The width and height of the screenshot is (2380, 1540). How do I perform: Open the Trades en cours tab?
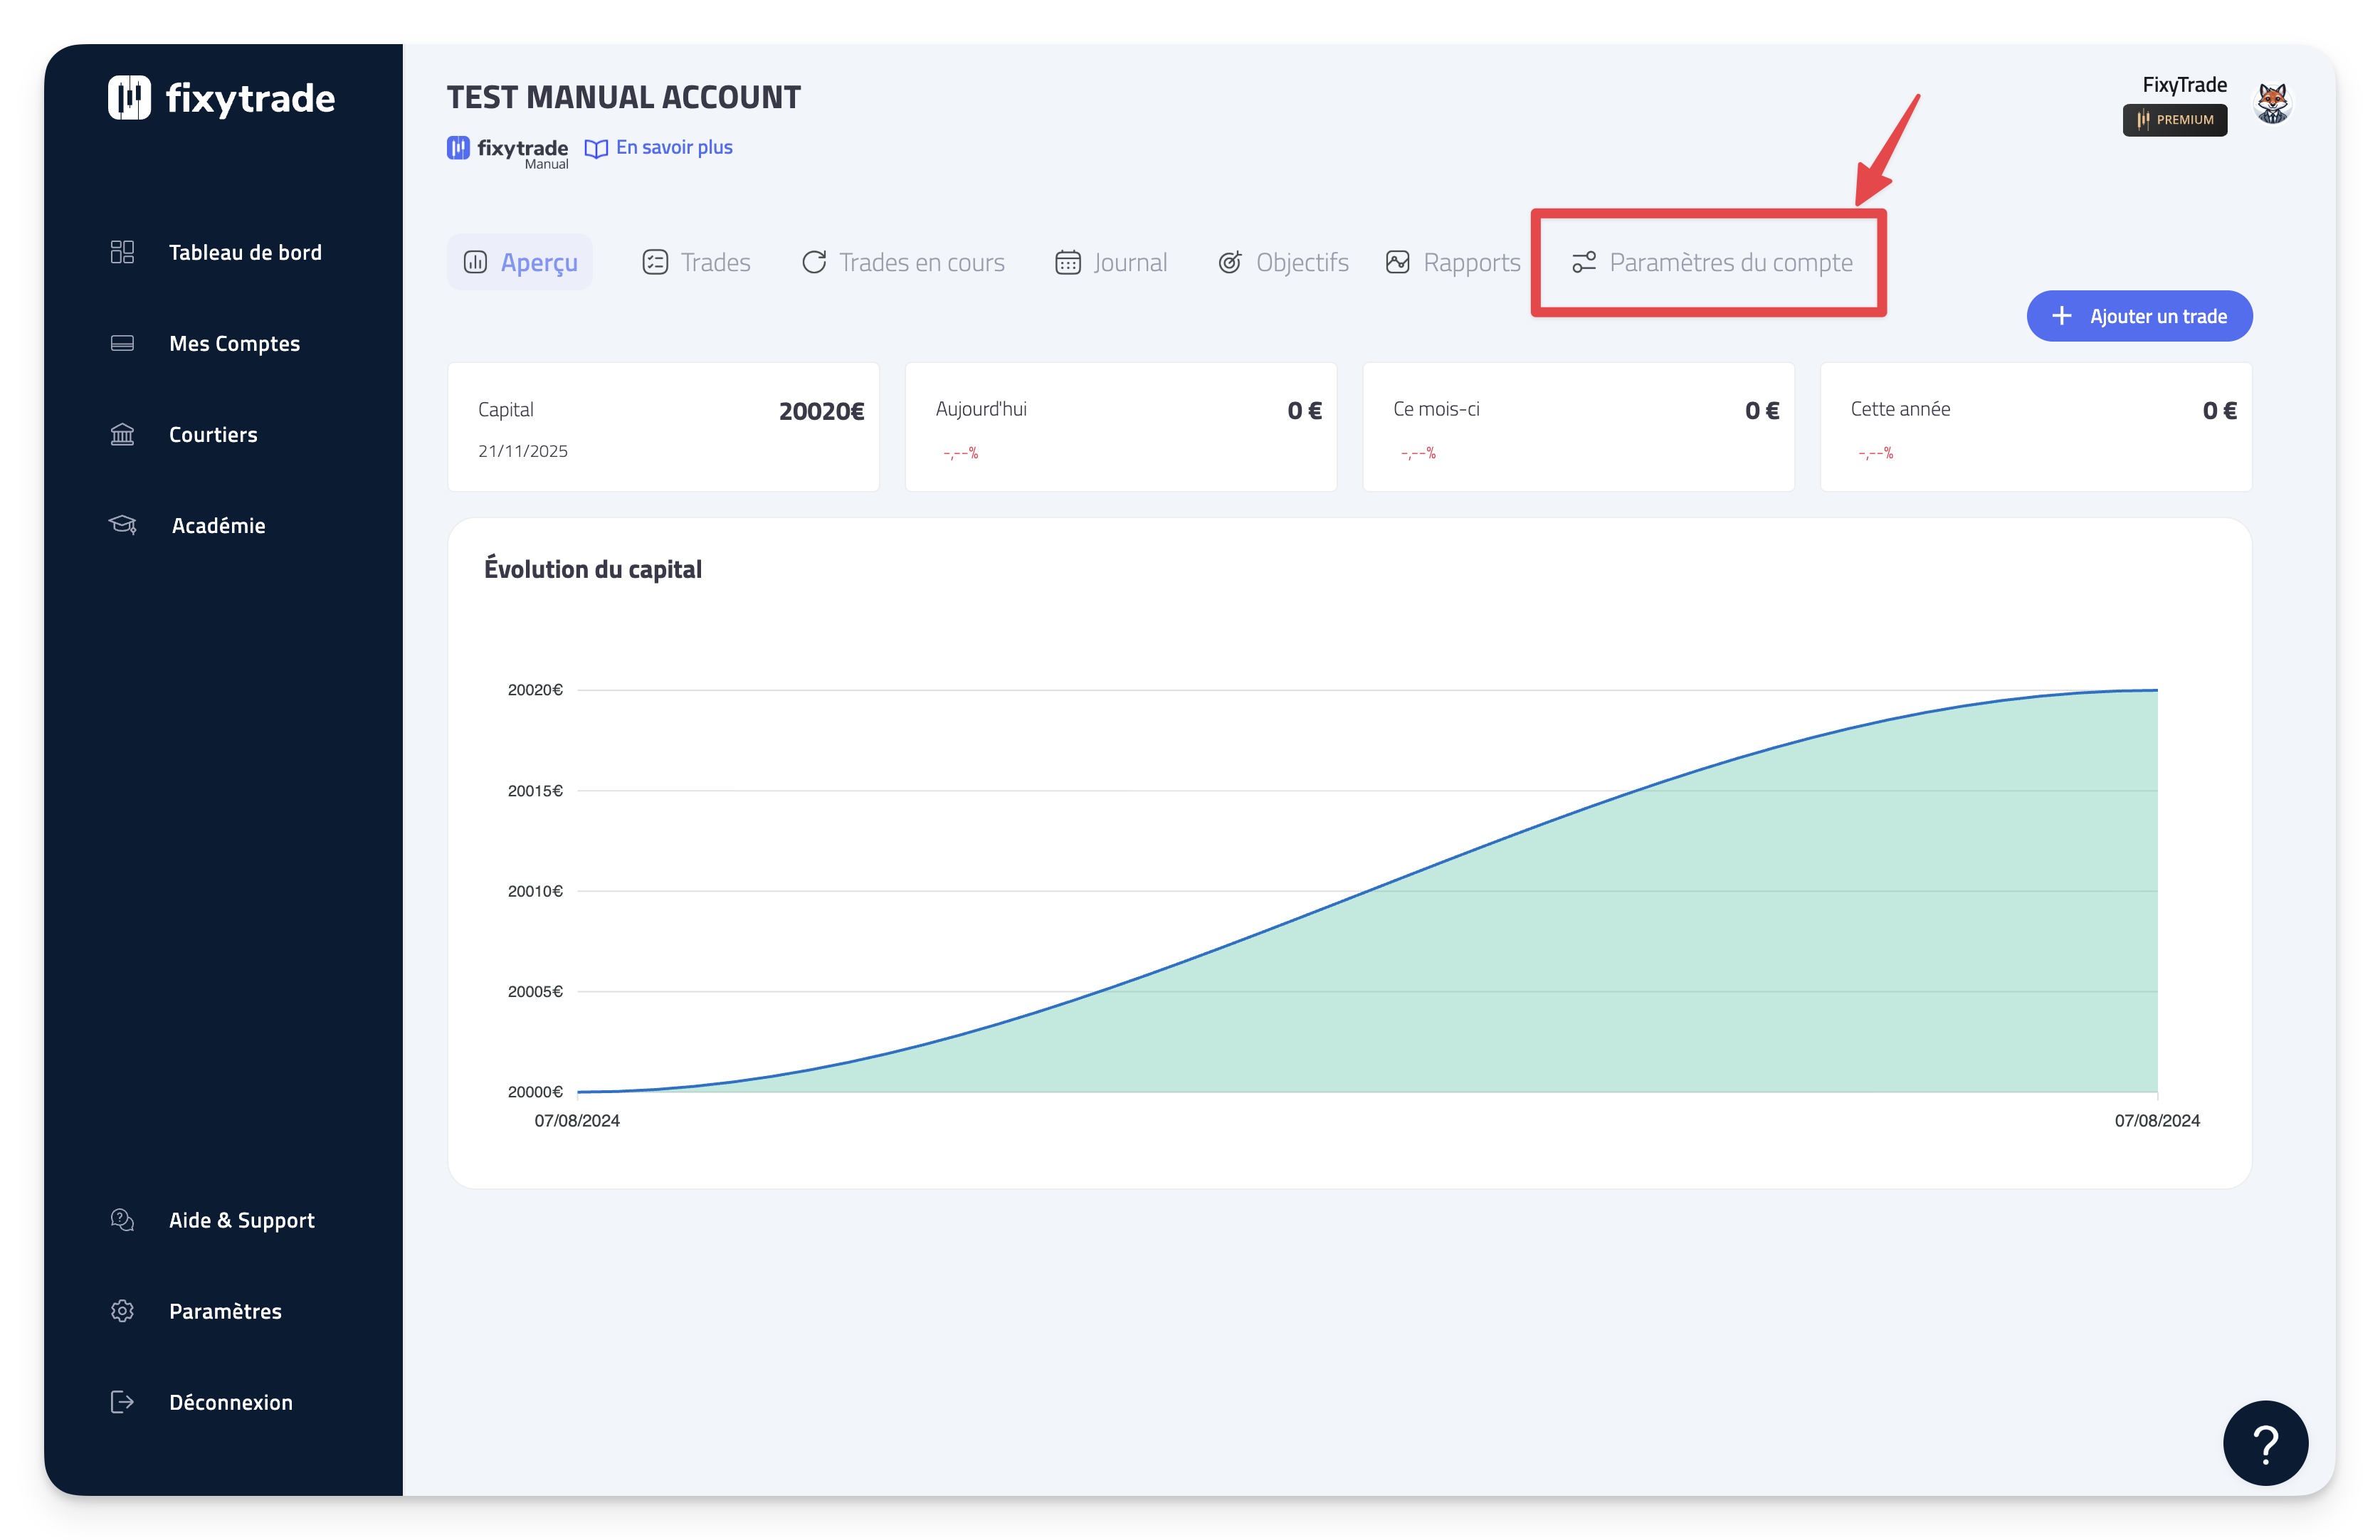[x=903, y=262]
